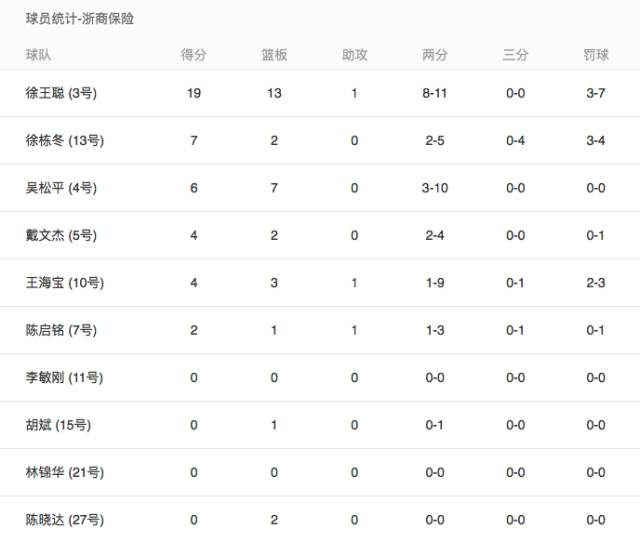The width and height of the screenshot is (640, 542).
Task: Select the 助攻 column header
Action: [x=354, y=55]
